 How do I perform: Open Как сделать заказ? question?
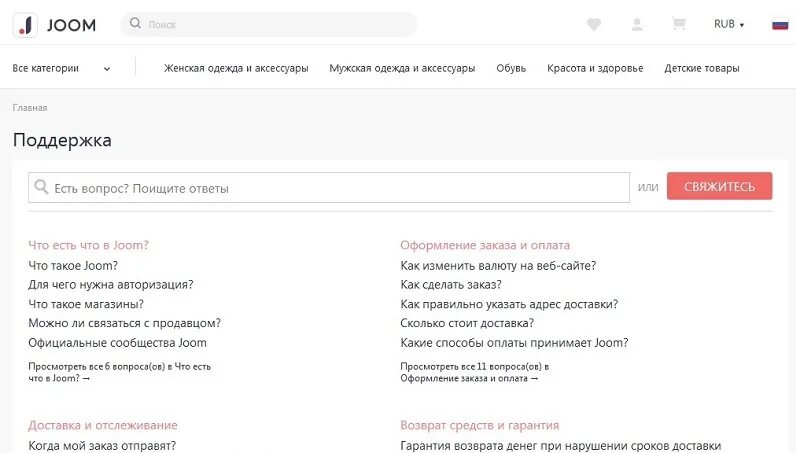pos(451,285)
